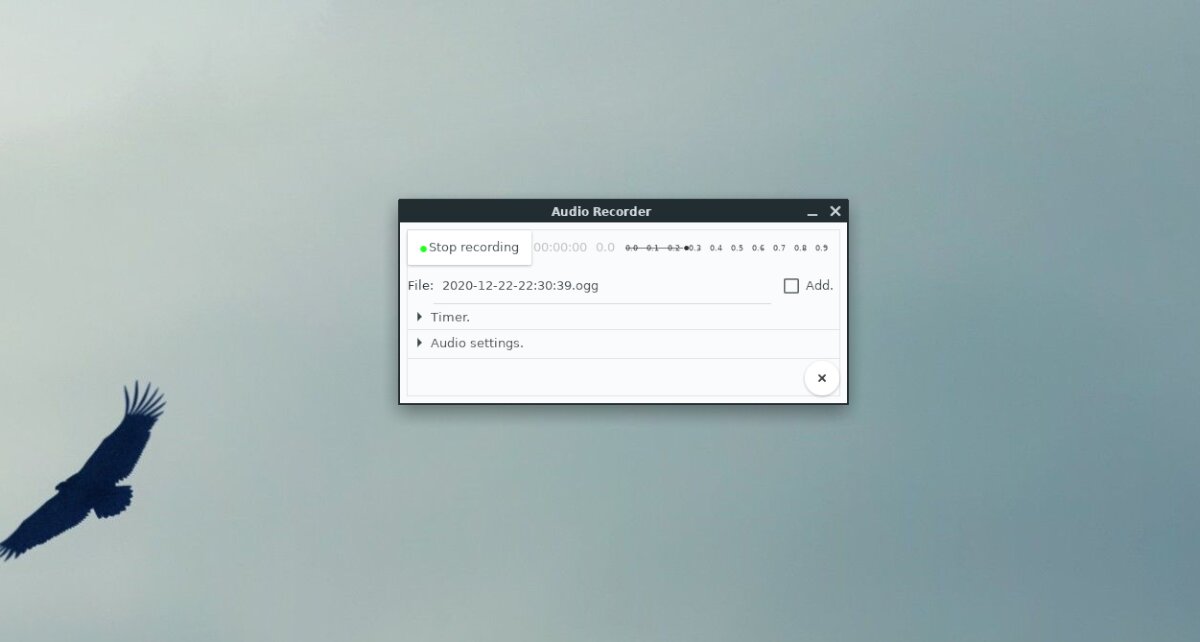The width and height of the screenshot is (1200, 642).
Task: Click the Timer disclosure triangle
Action: point(419,317)
